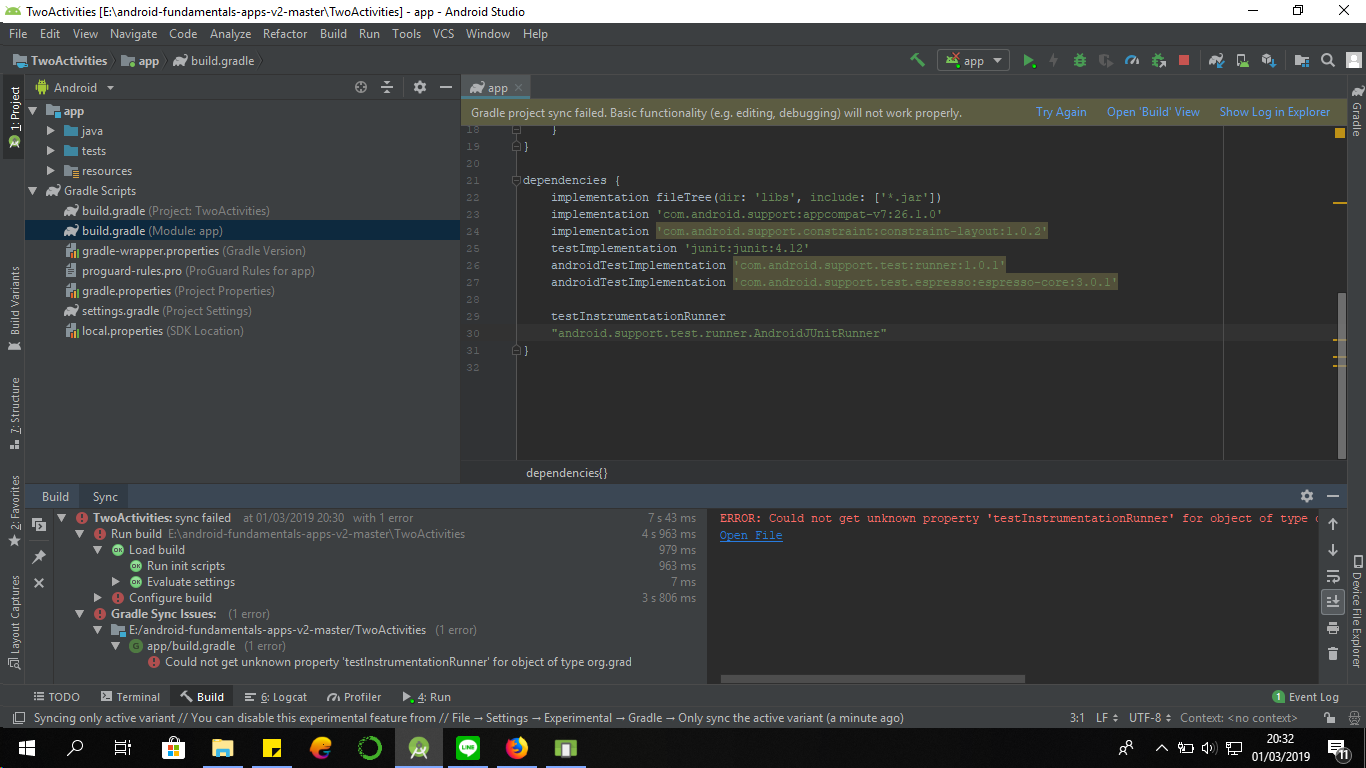The height and width of the screenshot is (768, 1366).
Task: Open the Refactor menu
Action: pos(285,33)
